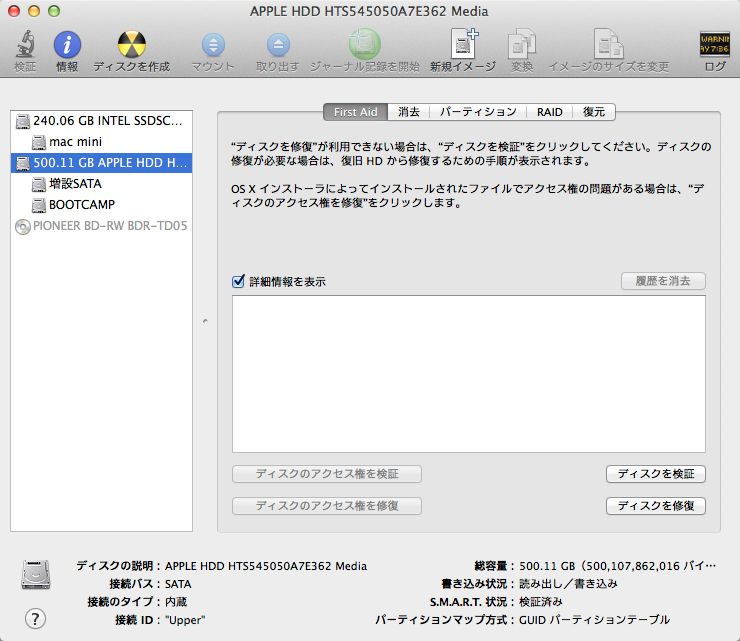Select the 240.06 GB INTEL SSDSC... disk row

click(101, 121)
